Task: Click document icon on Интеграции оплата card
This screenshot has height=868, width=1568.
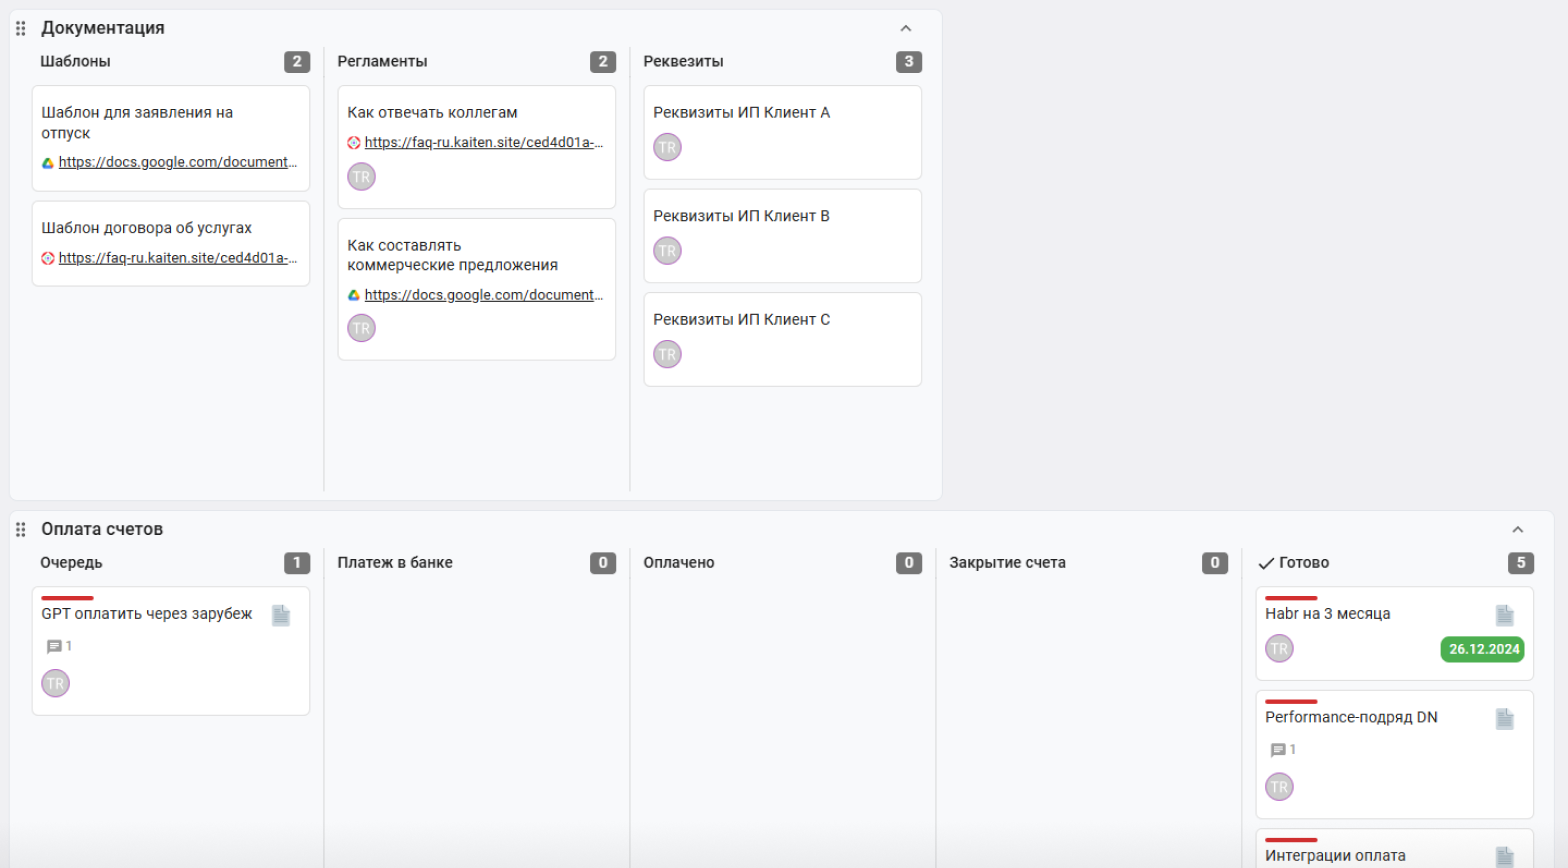Action: (x=1505, y=856)
